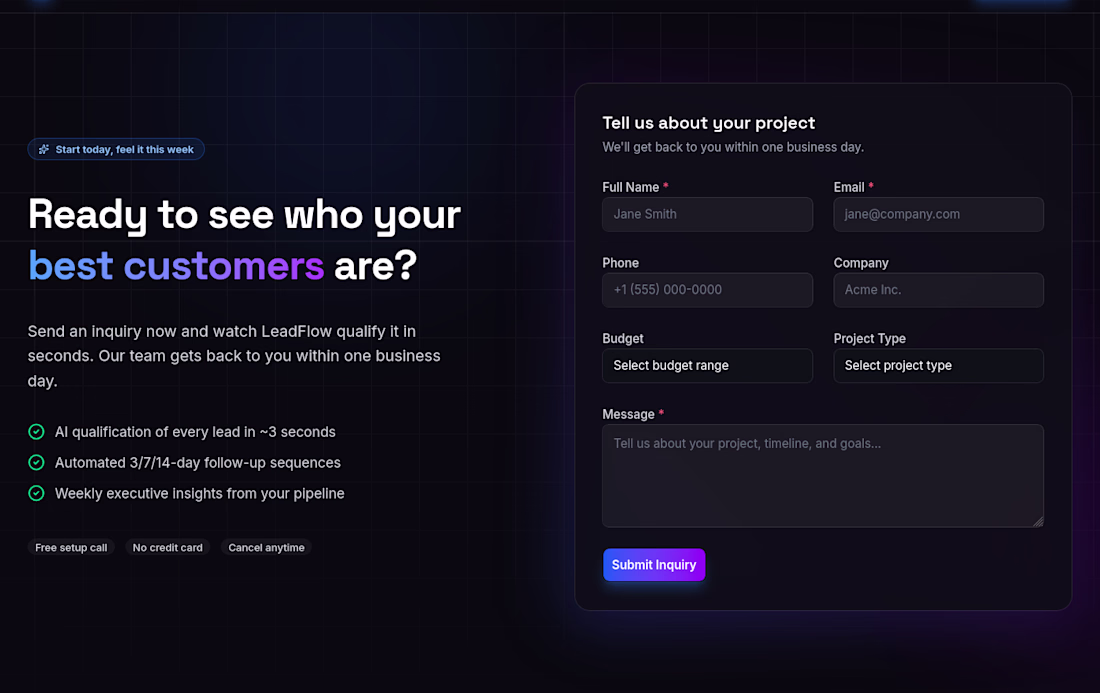The image size is (1100, 693).
Task: Click the Budget field label
Action: click(x=623, y=338)
